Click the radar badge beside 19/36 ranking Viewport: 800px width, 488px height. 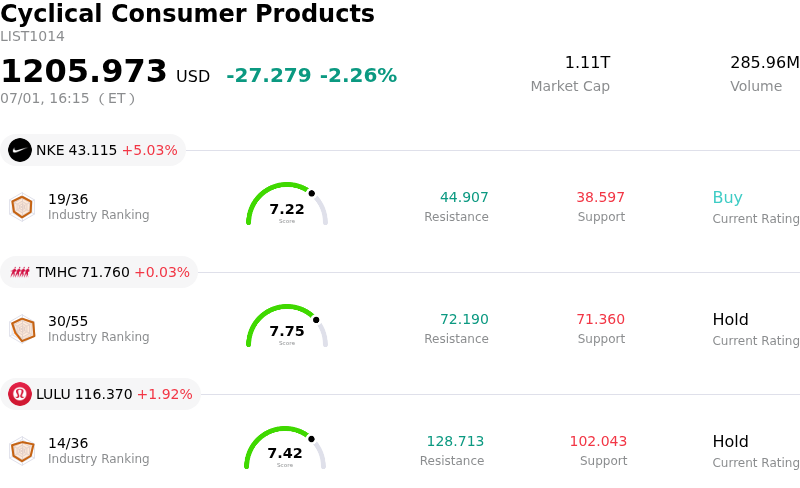click(22, 207)
